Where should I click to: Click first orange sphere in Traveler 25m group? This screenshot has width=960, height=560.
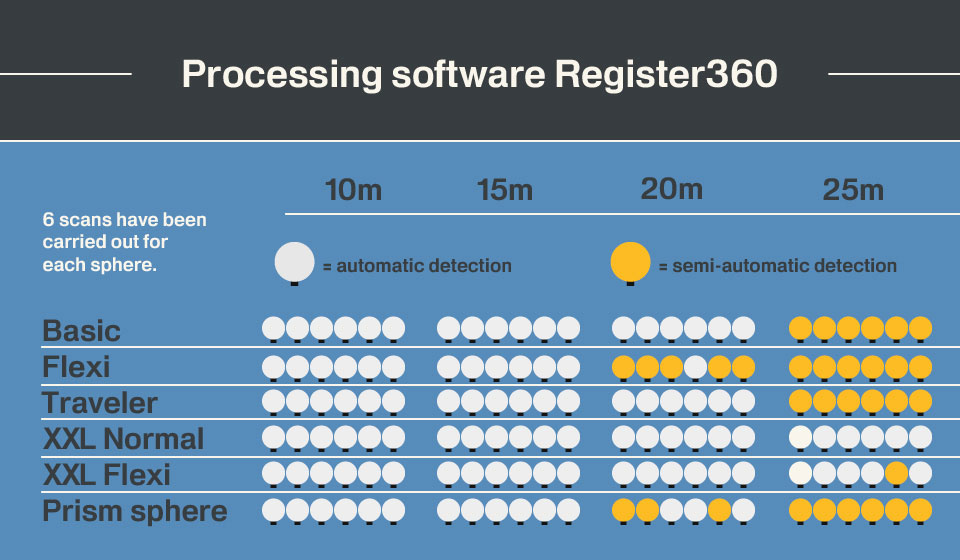[800, 401]
